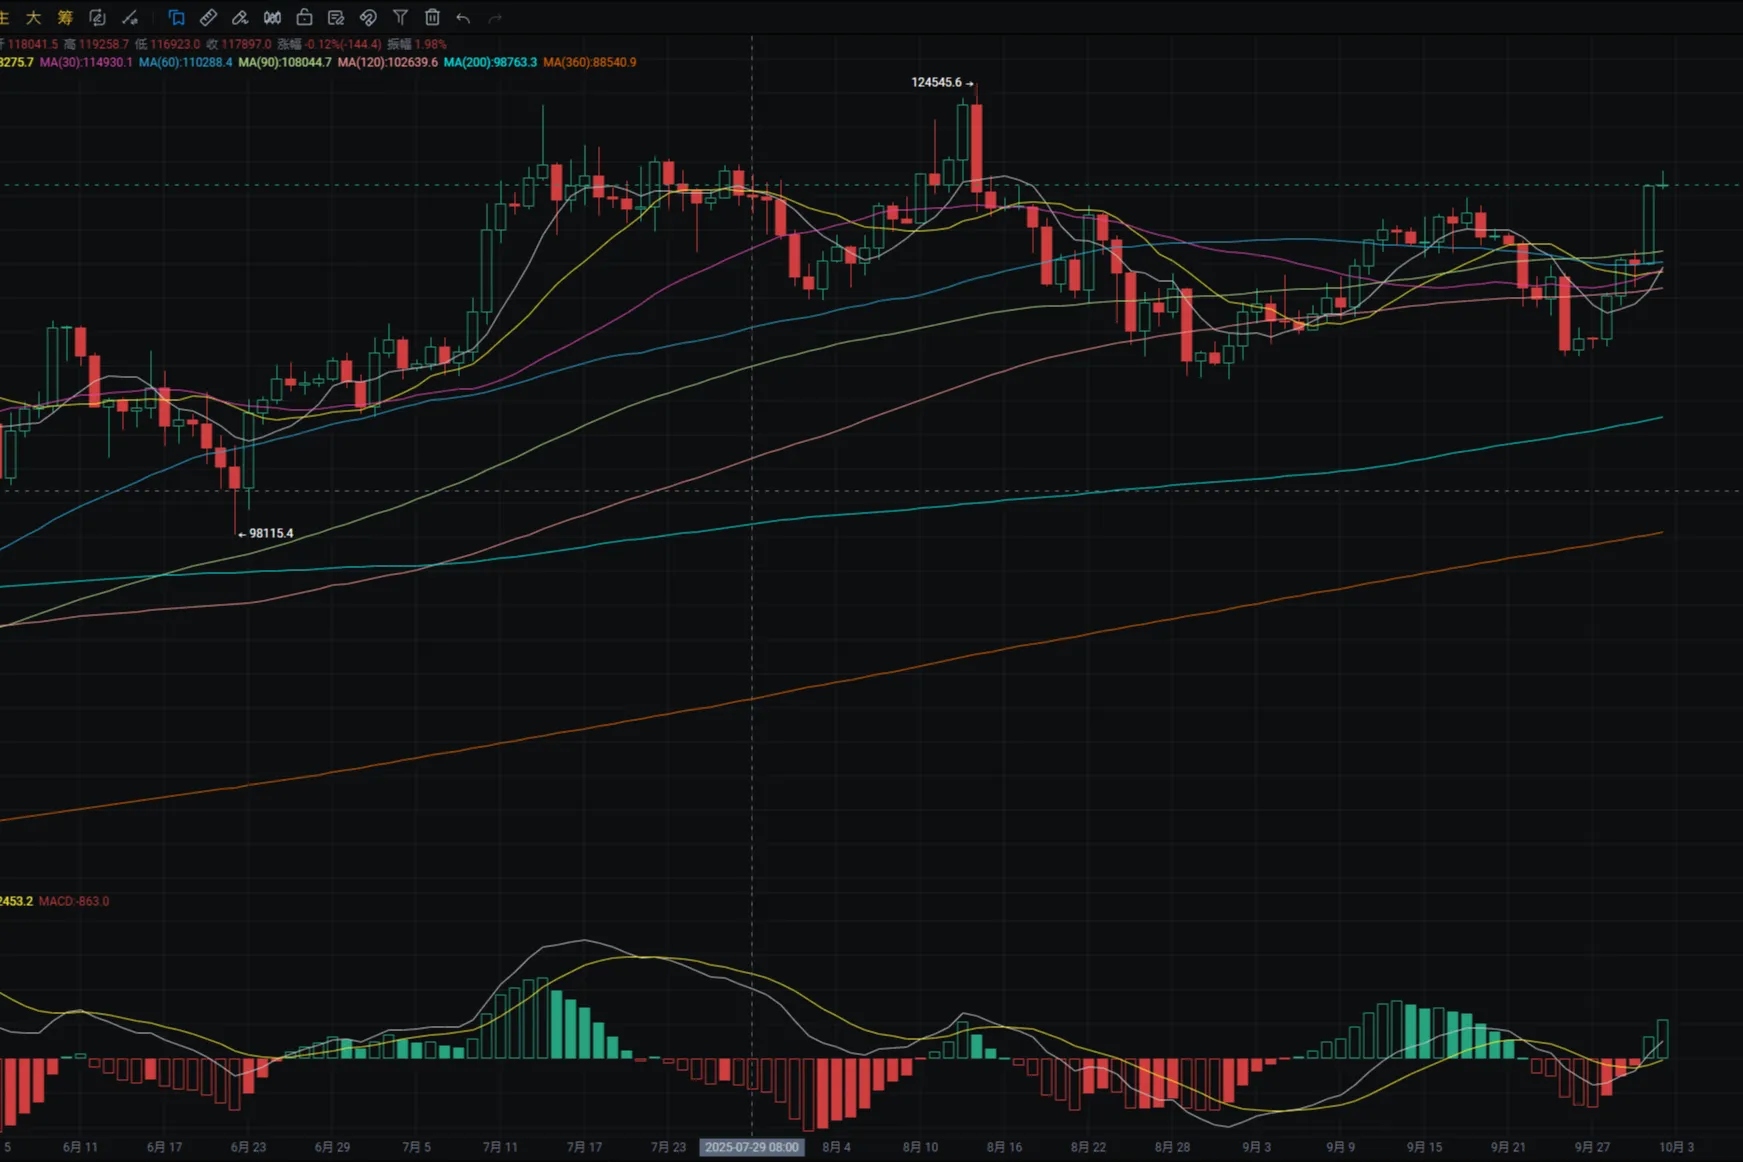Open the MACD indicator label settings

(74, 901)
